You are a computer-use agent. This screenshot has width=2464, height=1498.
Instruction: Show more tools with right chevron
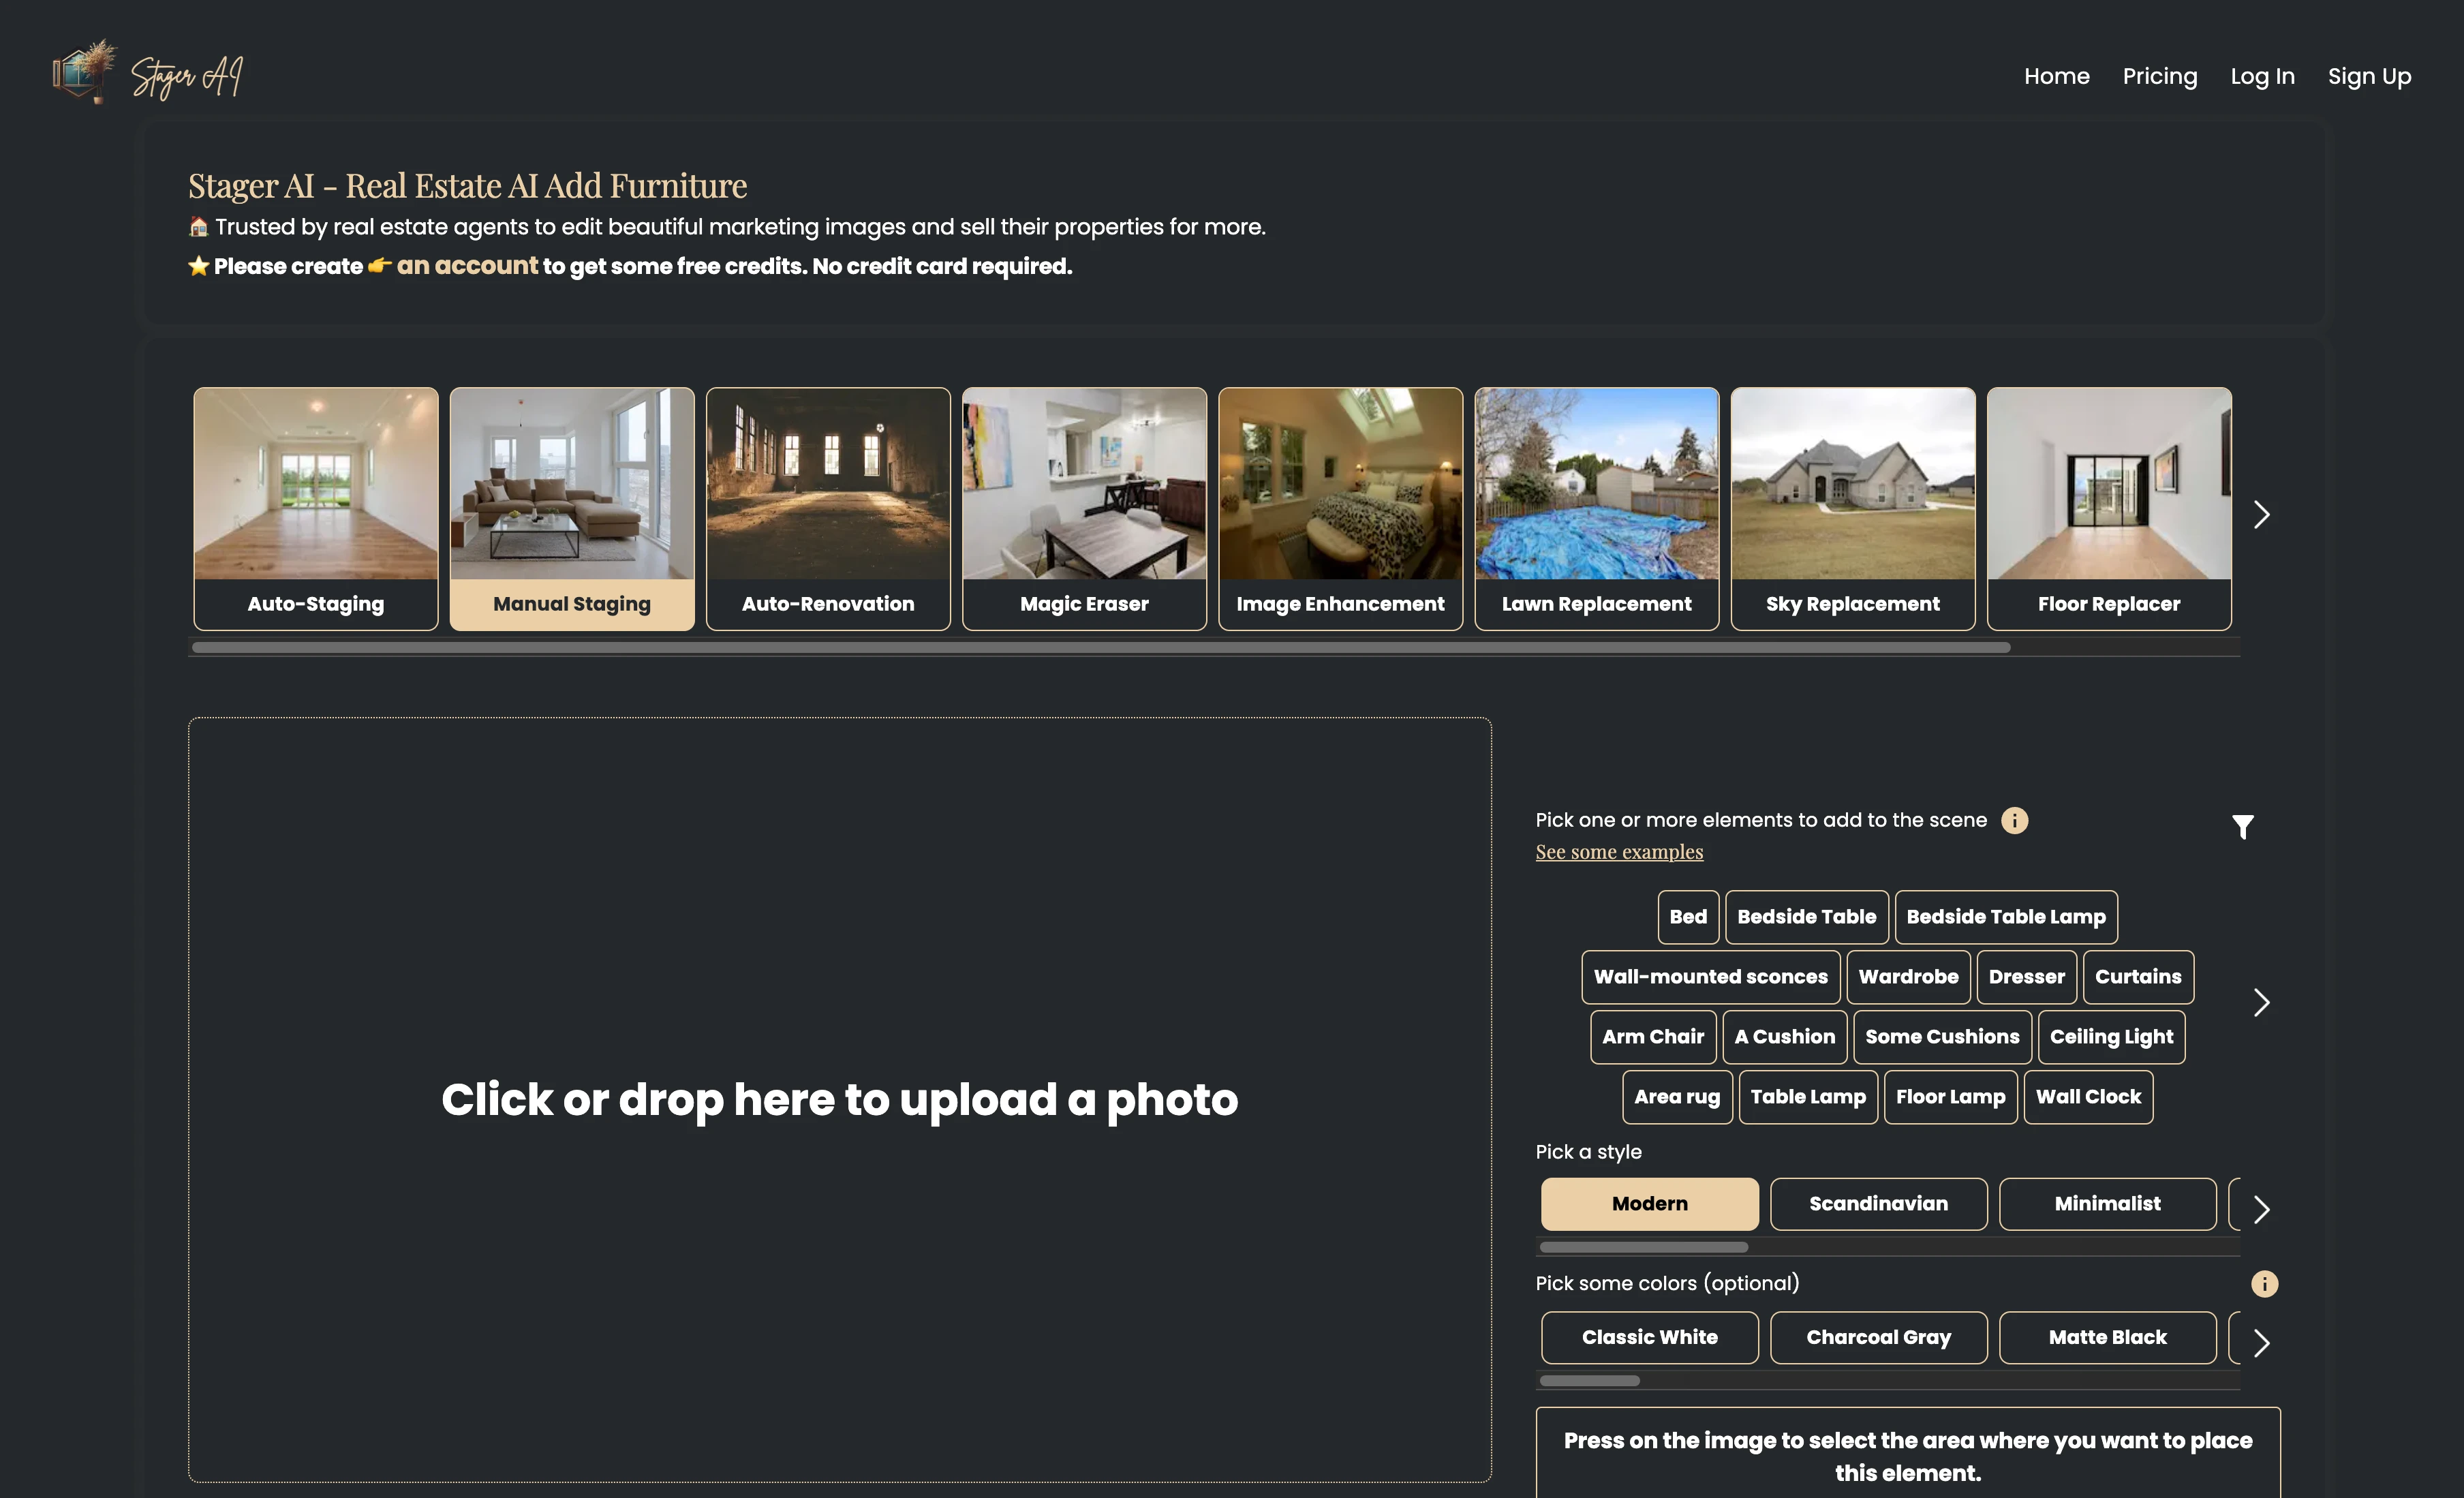tap(2262, 514)
